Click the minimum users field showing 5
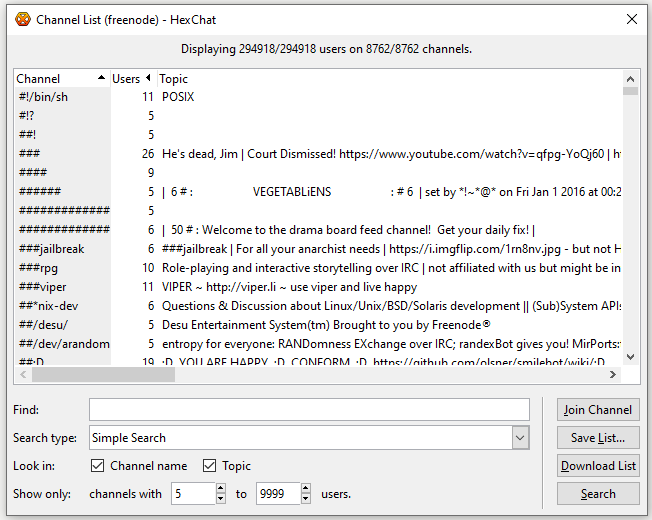The width and height of the screenshot is (652, 520). coord(194,494)
